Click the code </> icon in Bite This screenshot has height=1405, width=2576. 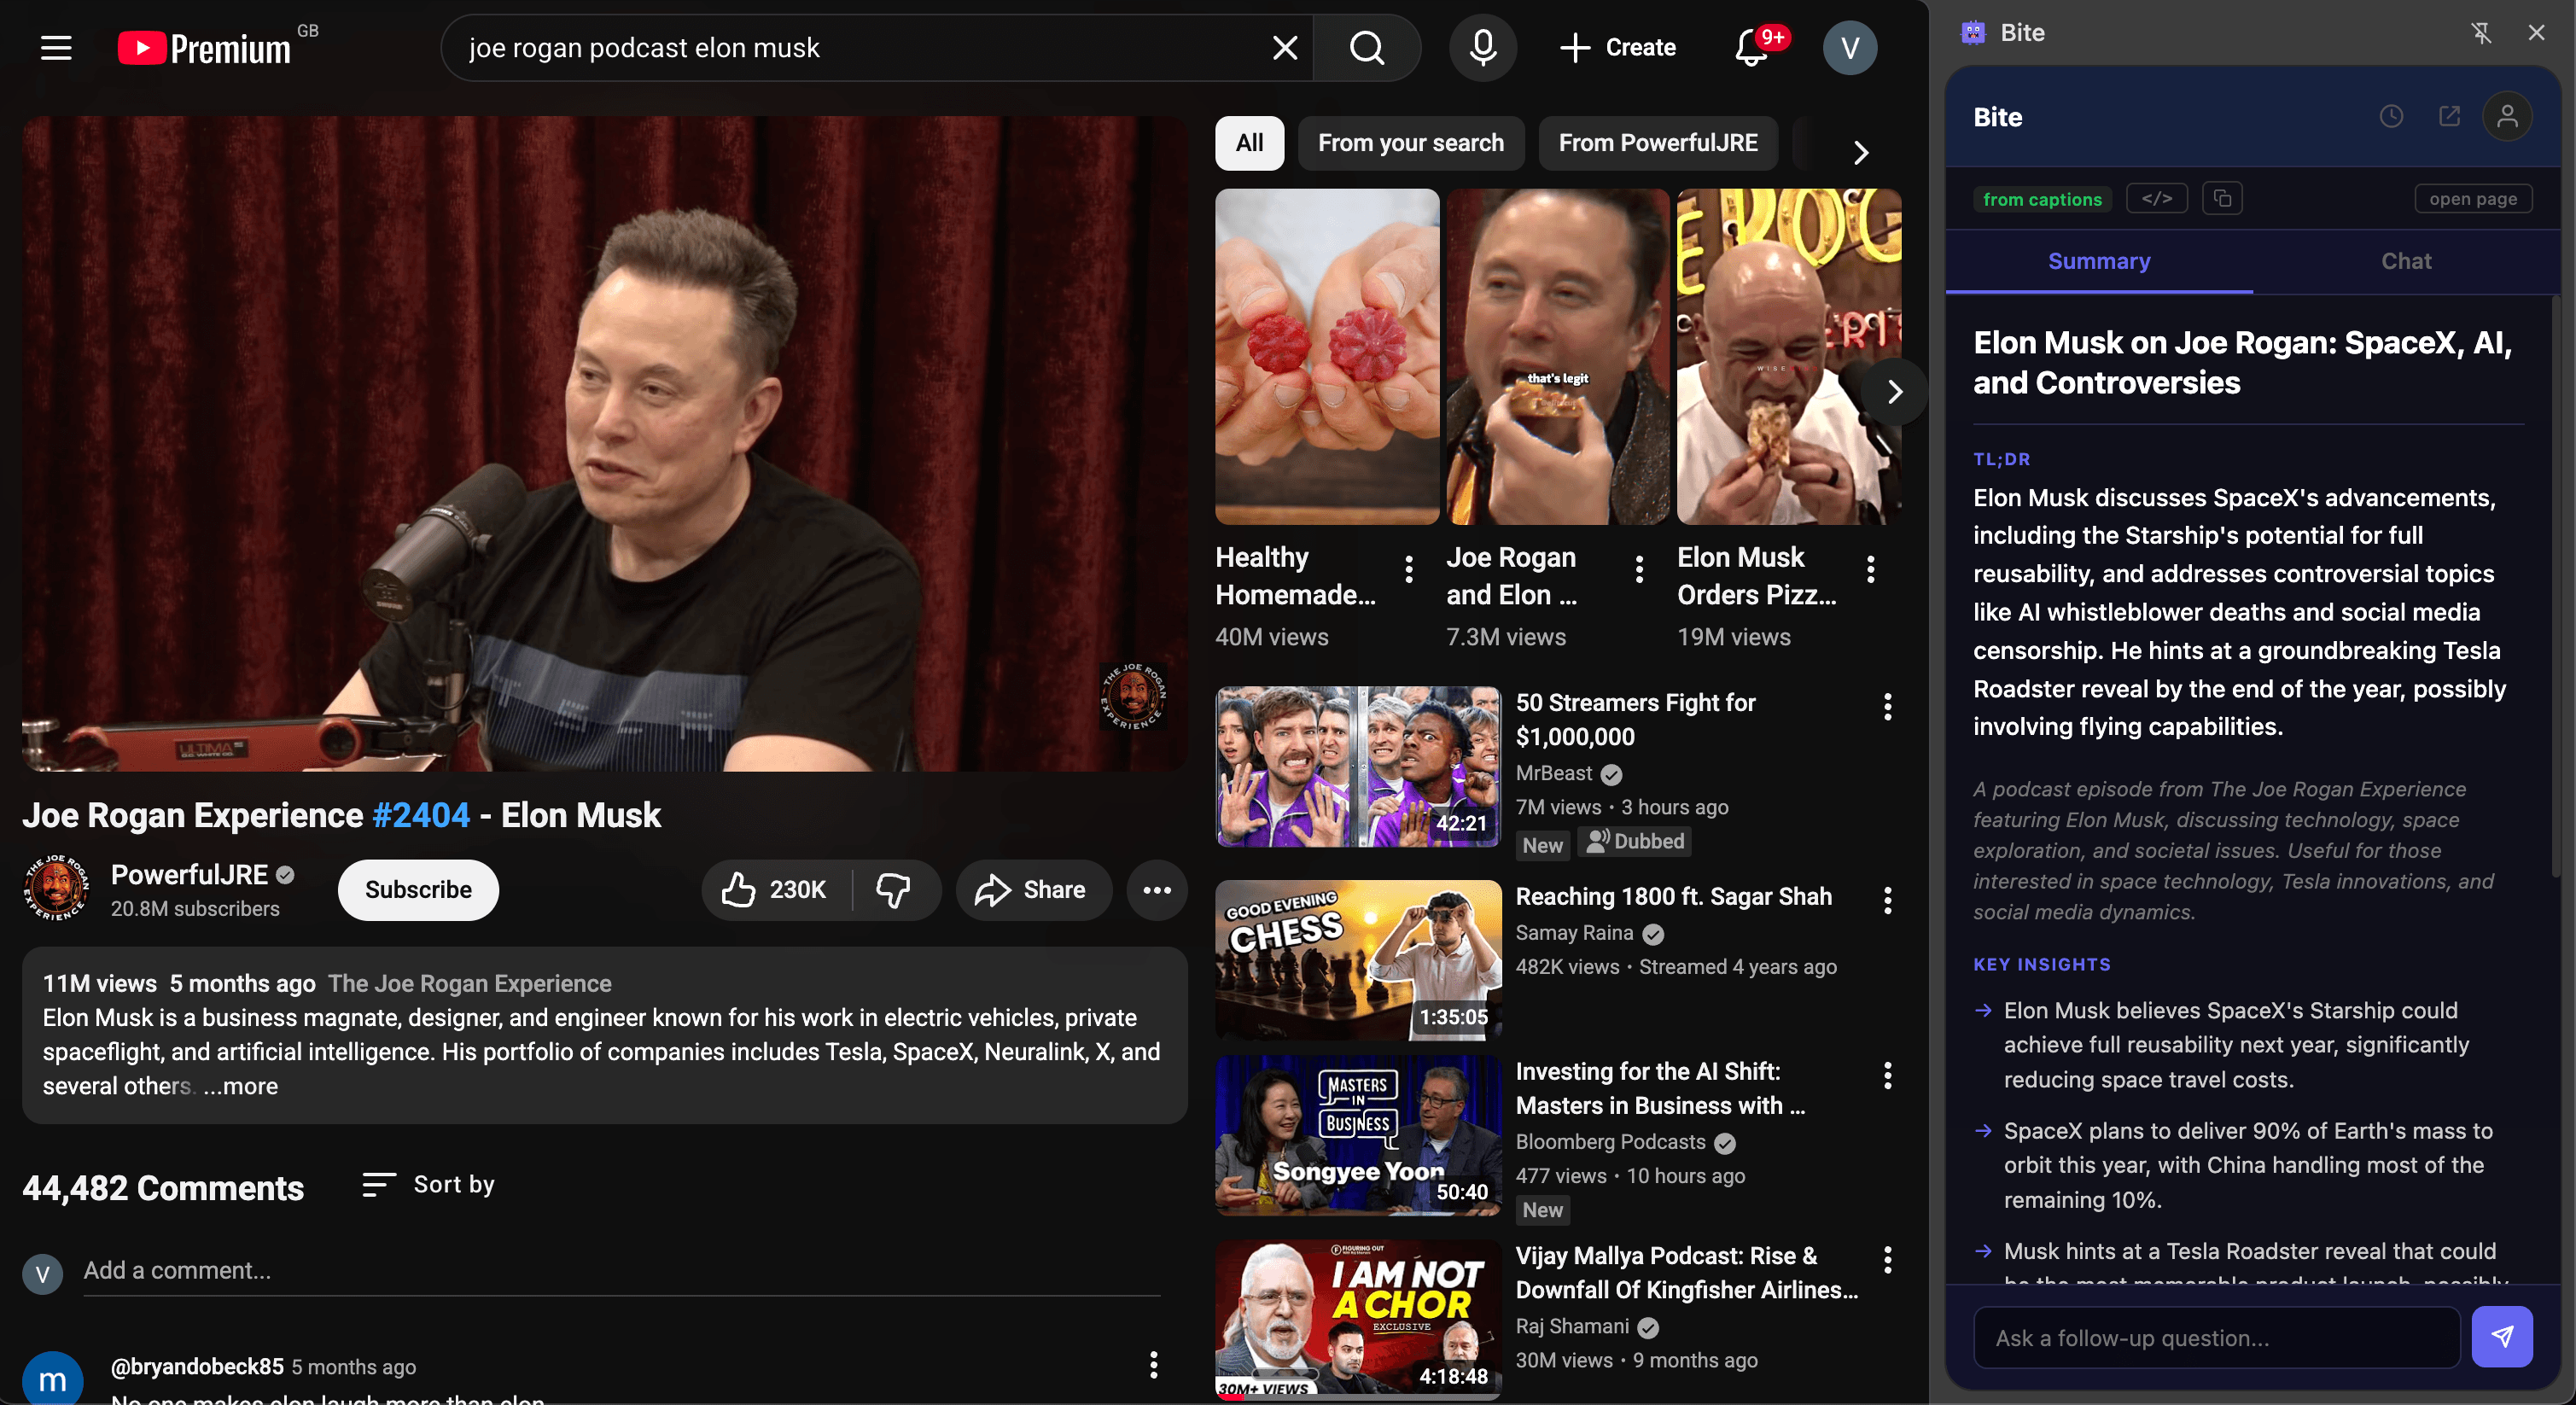point(2157,198)
